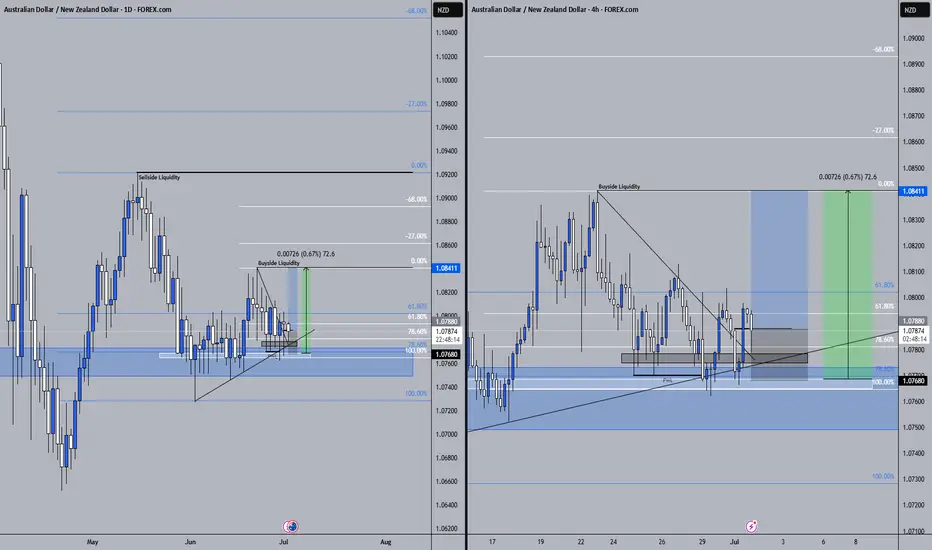Image resolution: width=932 pixels, height=550 pixels.
Task: Click the economic event flag icon on the 1D chart
Action: [291, 526]
